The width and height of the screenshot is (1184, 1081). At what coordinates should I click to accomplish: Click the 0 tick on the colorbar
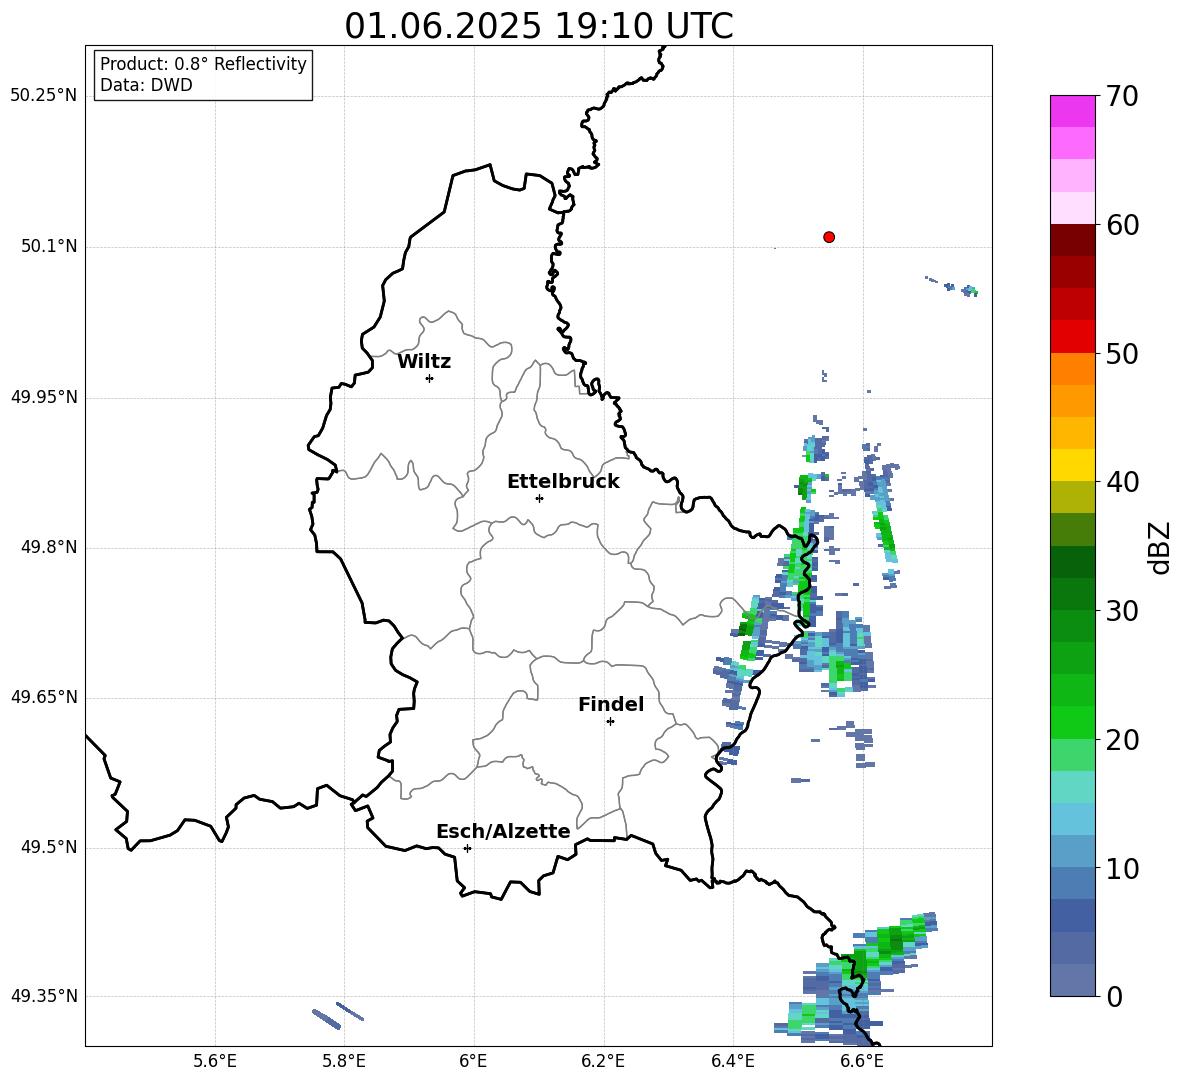click(1113, 996)
